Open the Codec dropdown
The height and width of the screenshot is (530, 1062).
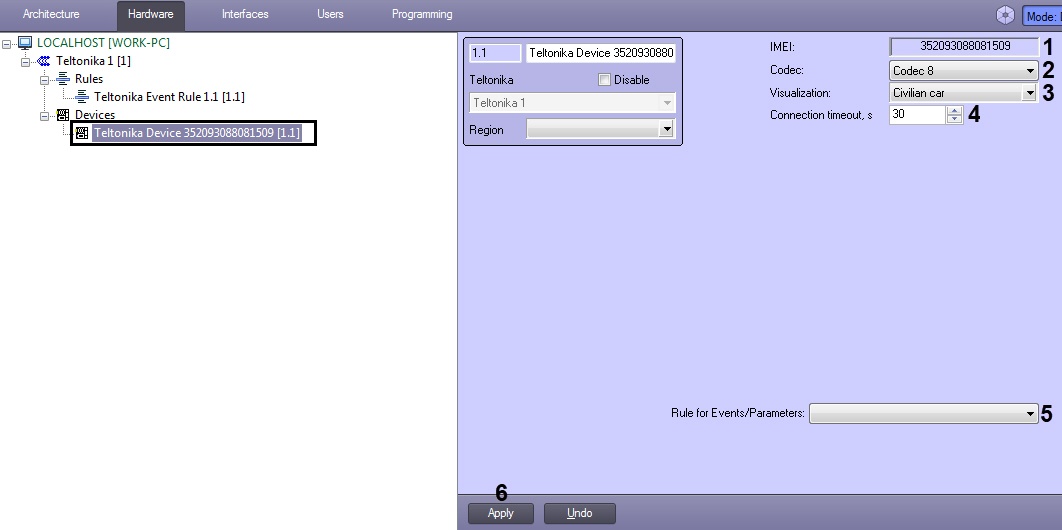963,70
